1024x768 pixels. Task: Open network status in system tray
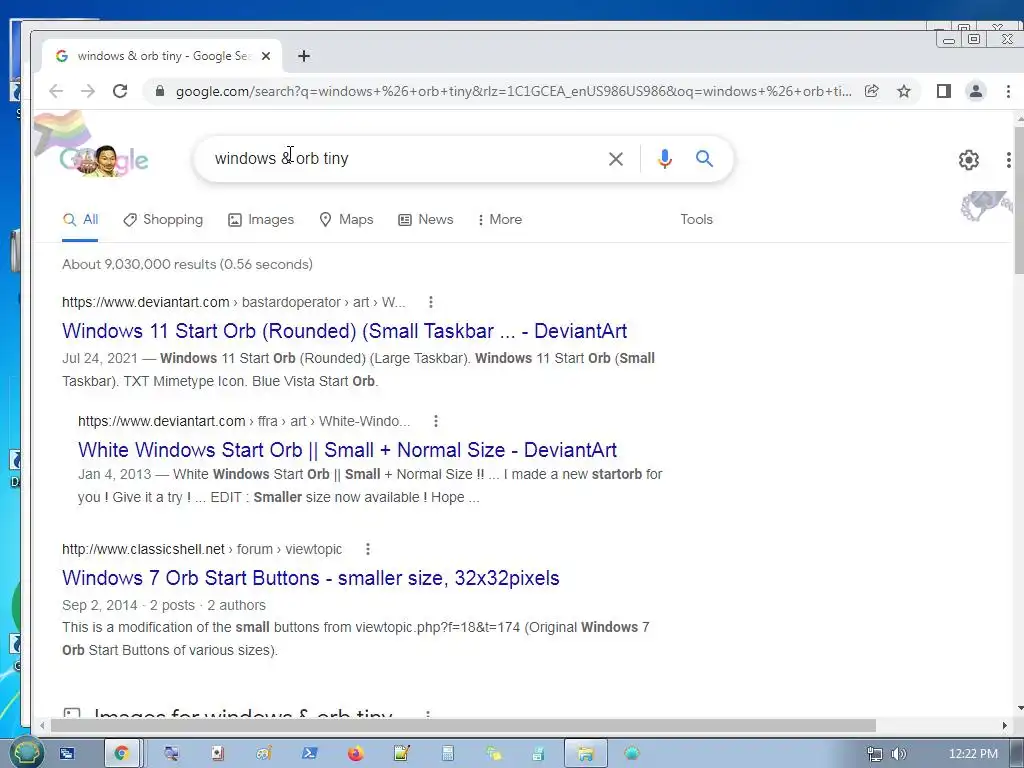coord(874,754)
